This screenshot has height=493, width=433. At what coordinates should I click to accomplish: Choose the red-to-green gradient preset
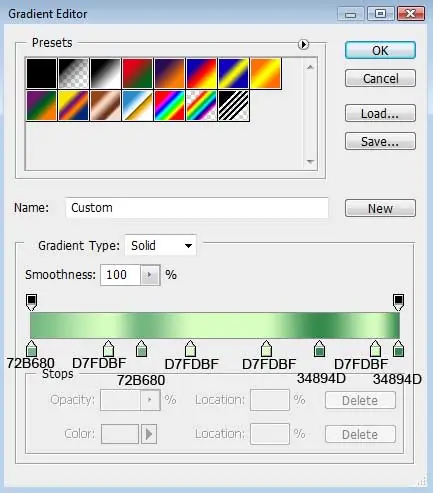click(x=137, y=73)
